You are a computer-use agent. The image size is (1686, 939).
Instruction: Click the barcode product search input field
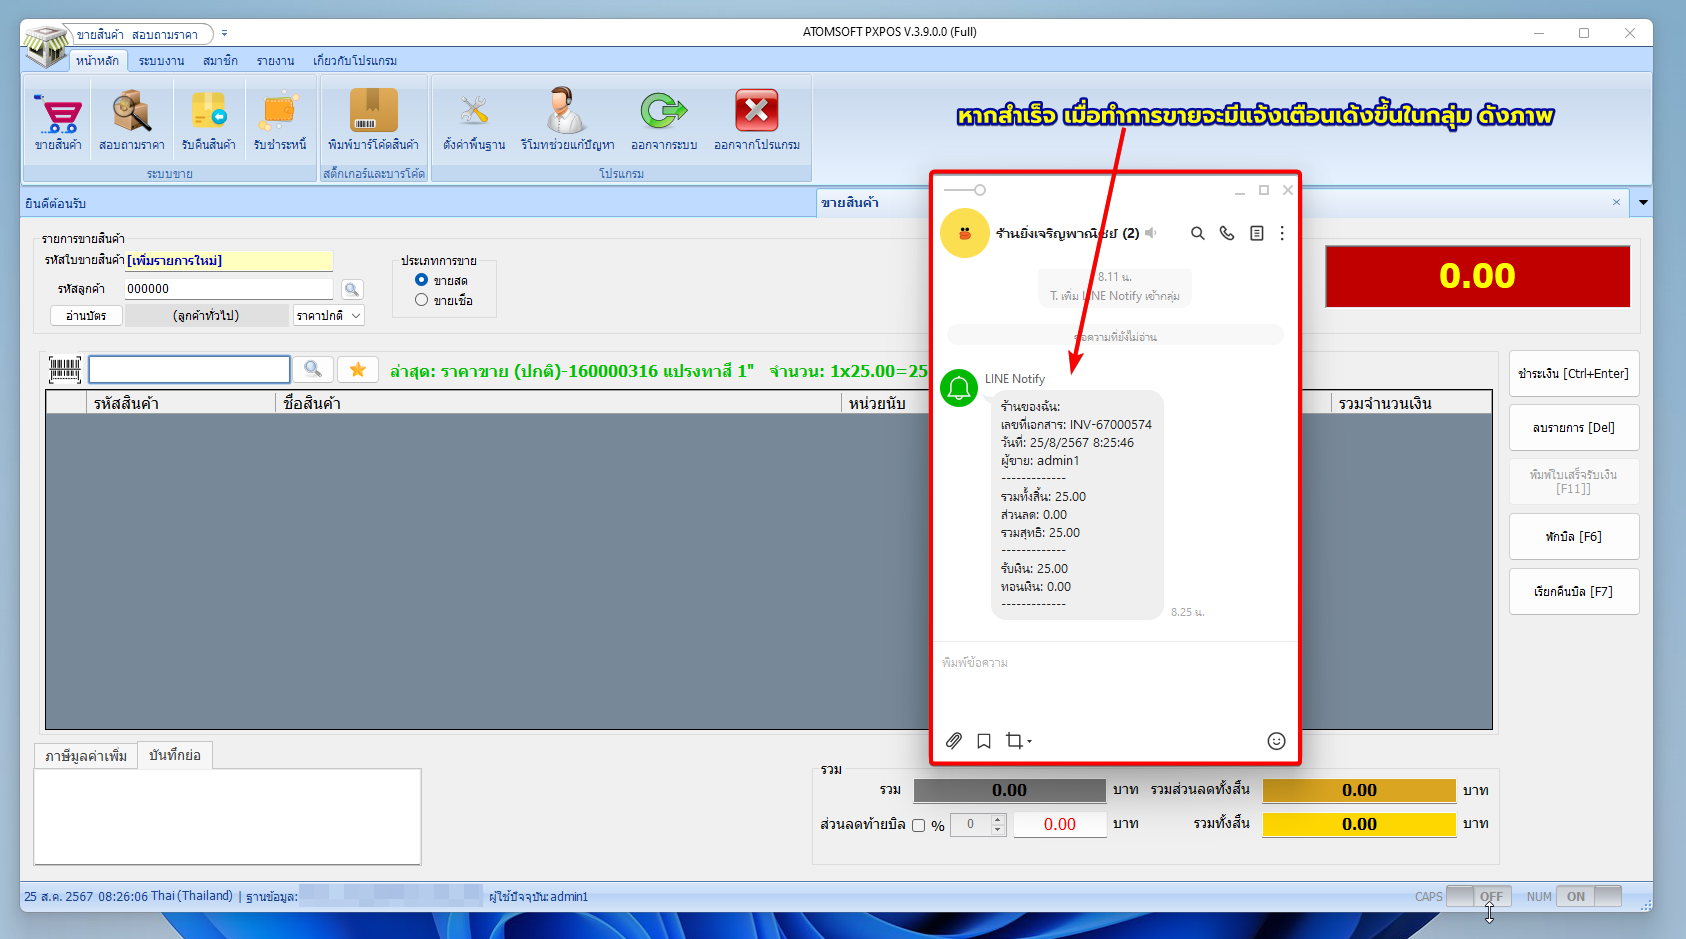point(189,370)
